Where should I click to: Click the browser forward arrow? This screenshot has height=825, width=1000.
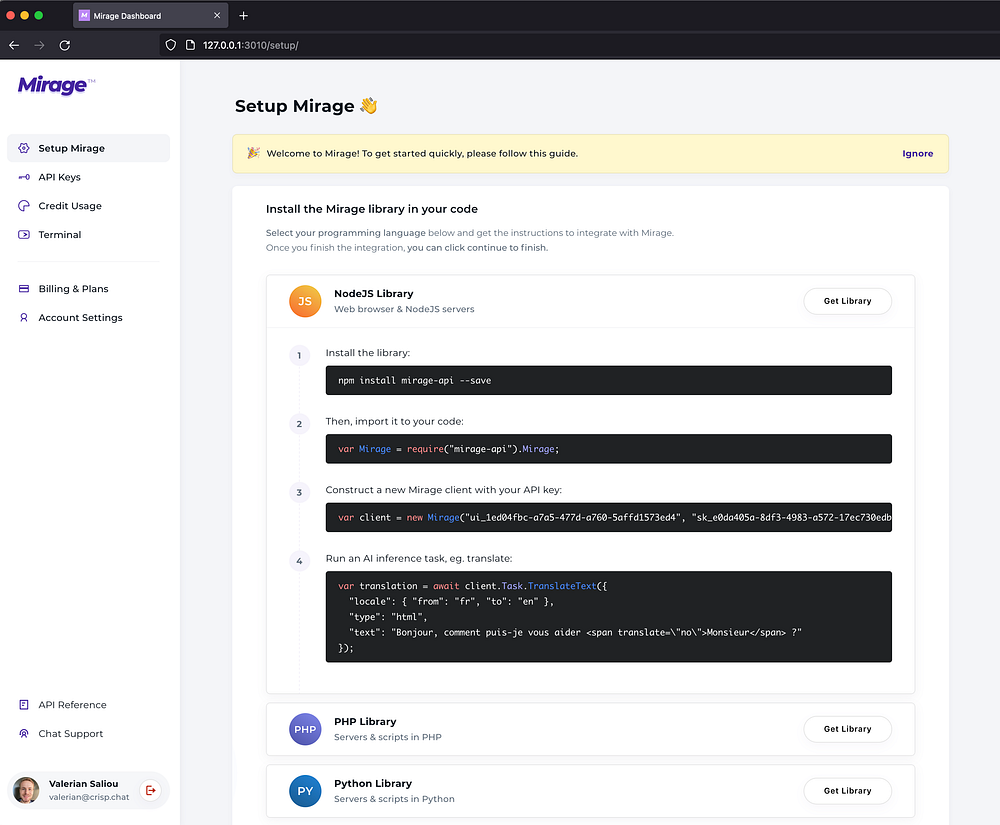point(40,45)
